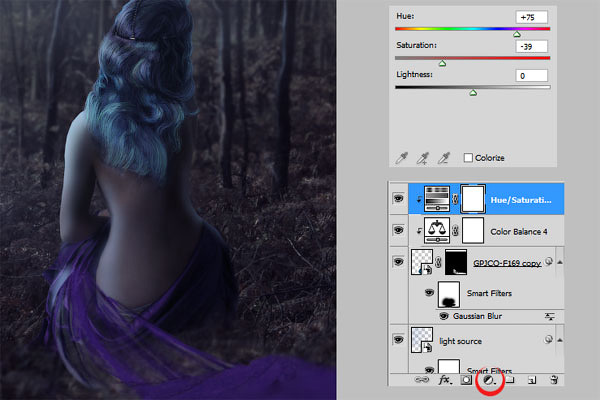Screen dimensions: 600x400
Task: Click the GPICO-F169 copy smart object thumbnail
Action: click(x=422, y=262)
